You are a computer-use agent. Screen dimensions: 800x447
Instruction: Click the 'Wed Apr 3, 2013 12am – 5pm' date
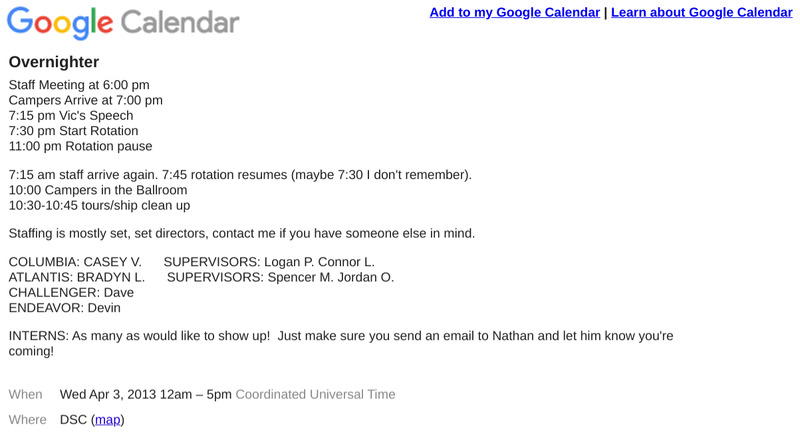[146, 394]
